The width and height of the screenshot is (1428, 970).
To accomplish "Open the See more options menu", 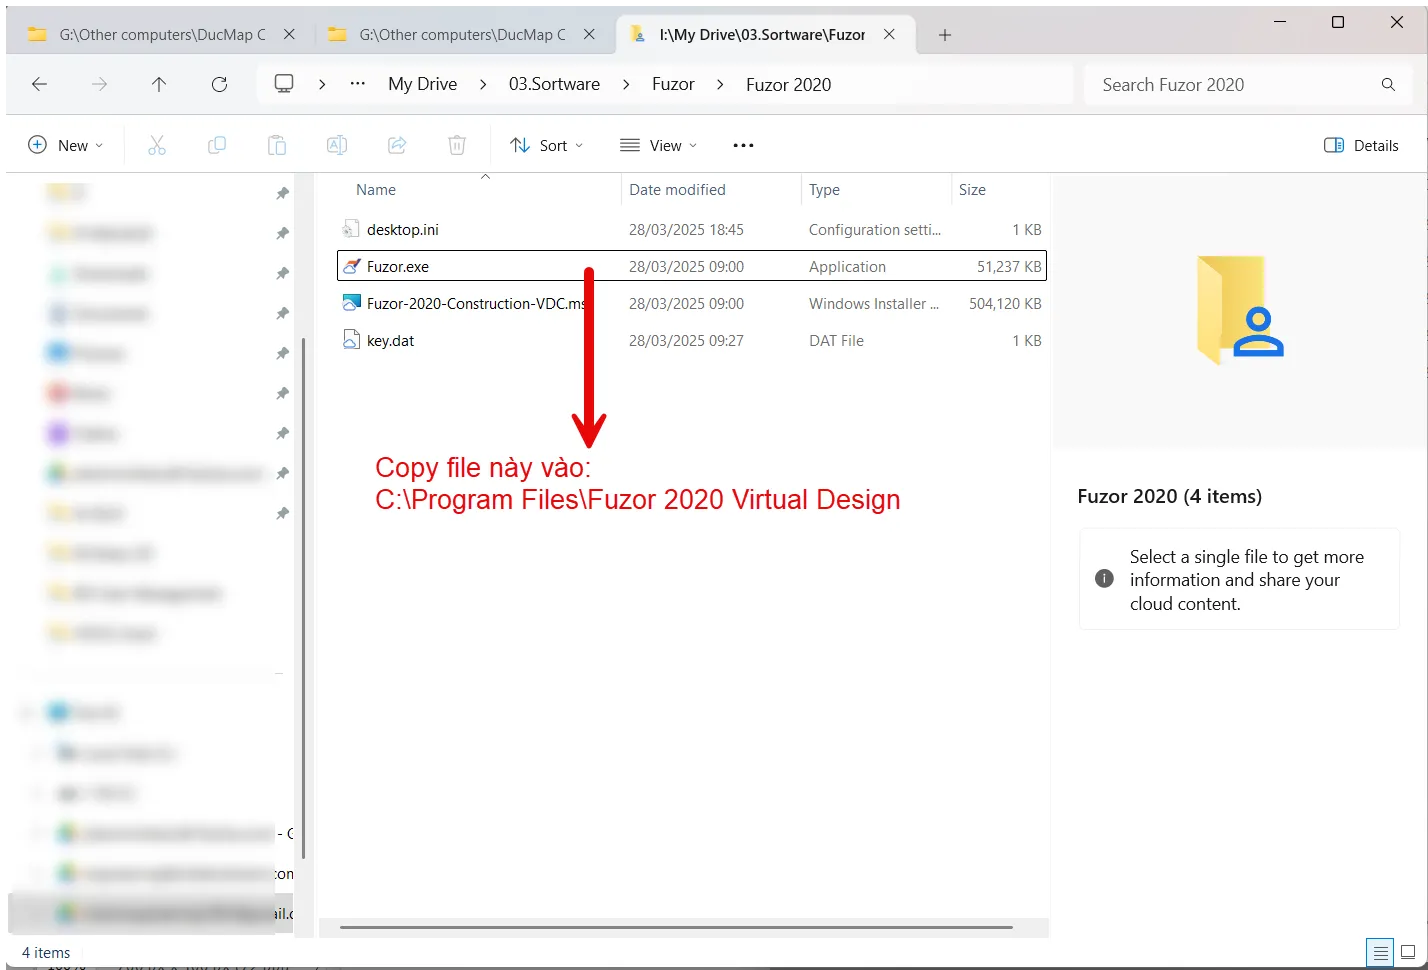I will pos(743,146).
